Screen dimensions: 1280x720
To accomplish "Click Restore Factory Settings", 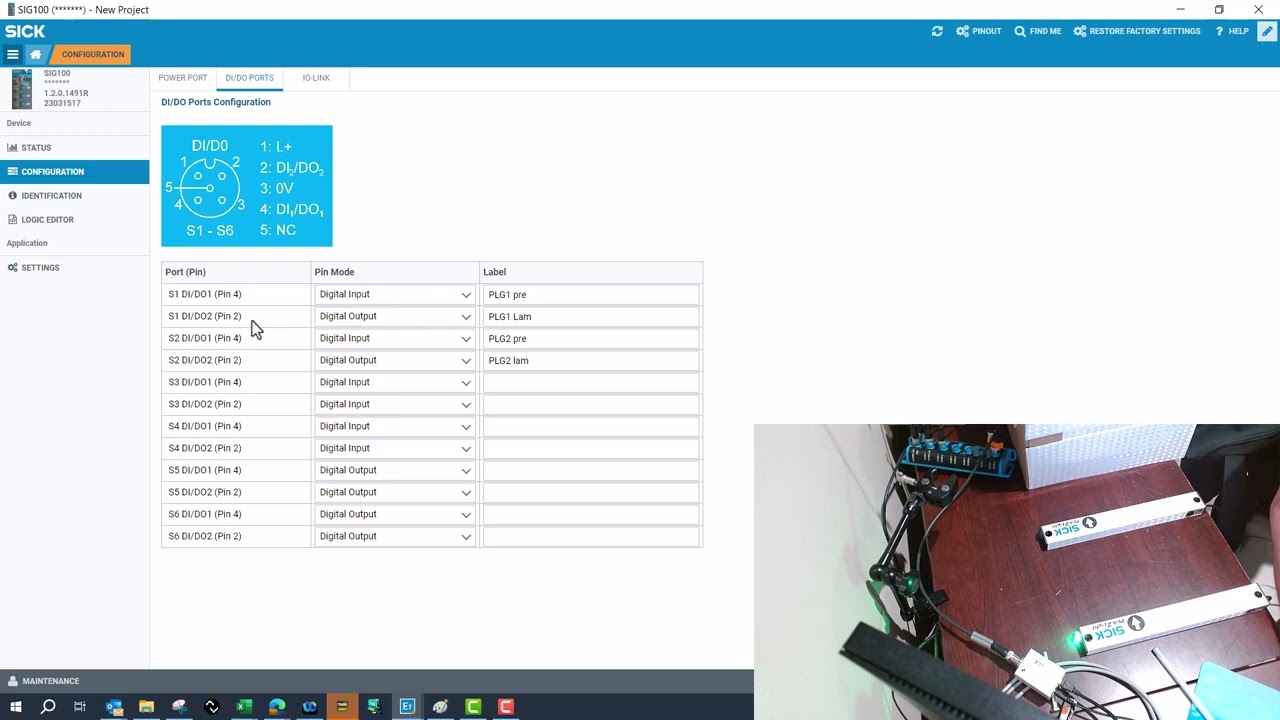I will (x=1137, y=31).
